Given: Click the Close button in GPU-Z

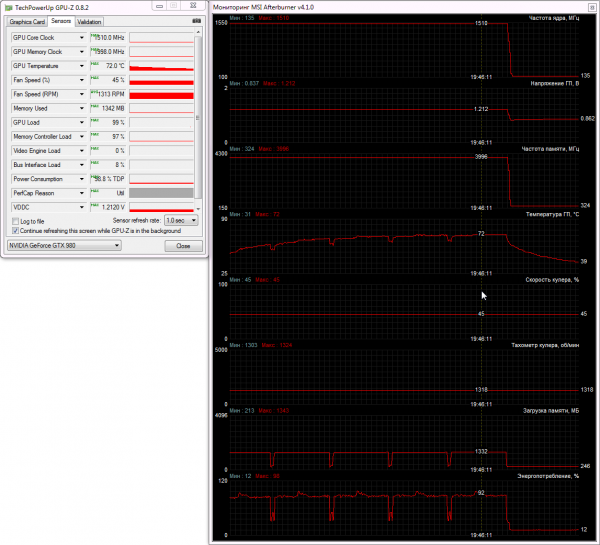Looking at the screenshot, I should (183, 246).
